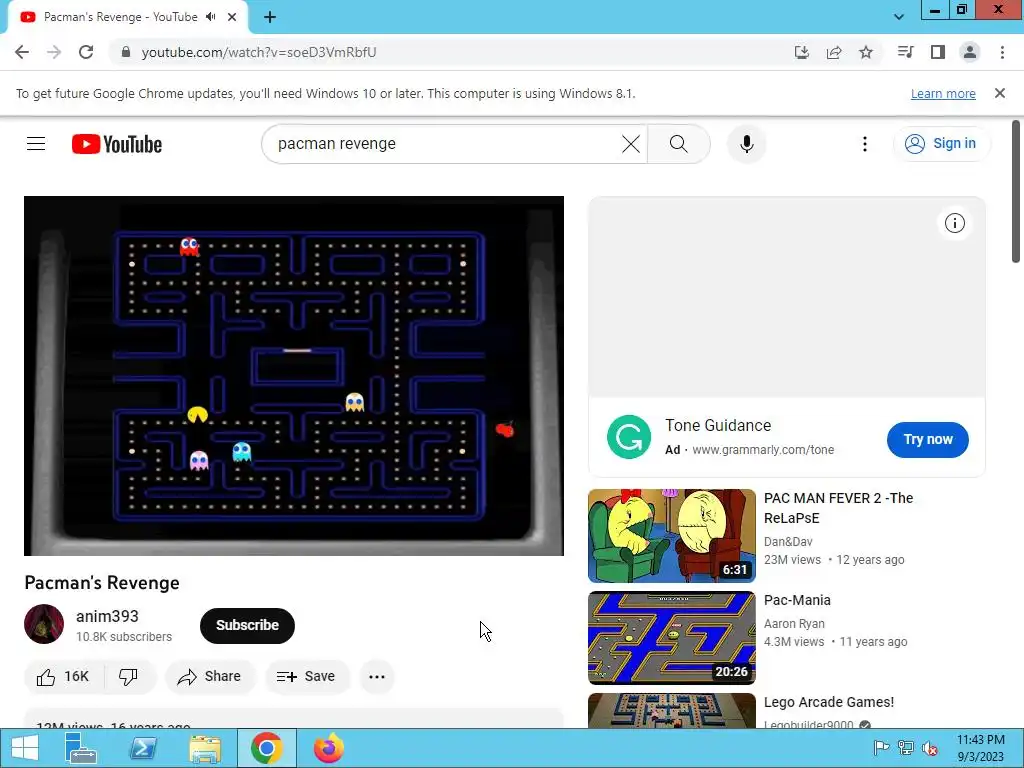Click the browser forward arrow

click(54, 52)
